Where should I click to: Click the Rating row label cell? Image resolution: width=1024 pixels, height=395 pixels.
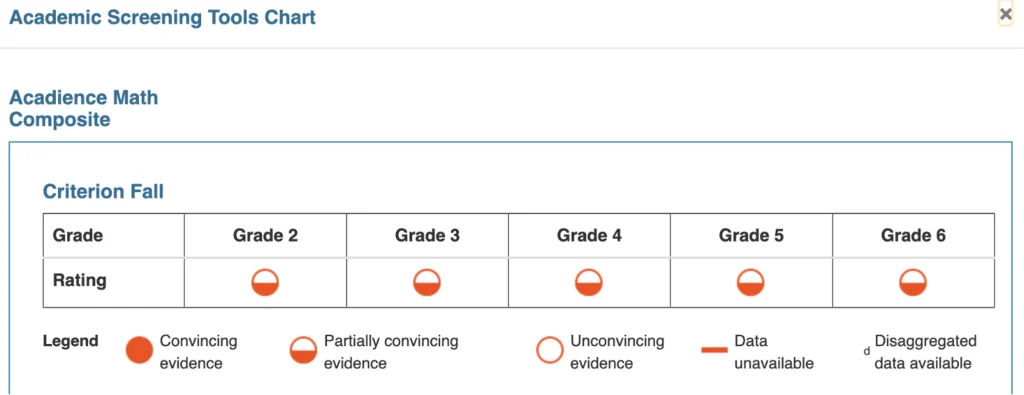tap(114, 282)
